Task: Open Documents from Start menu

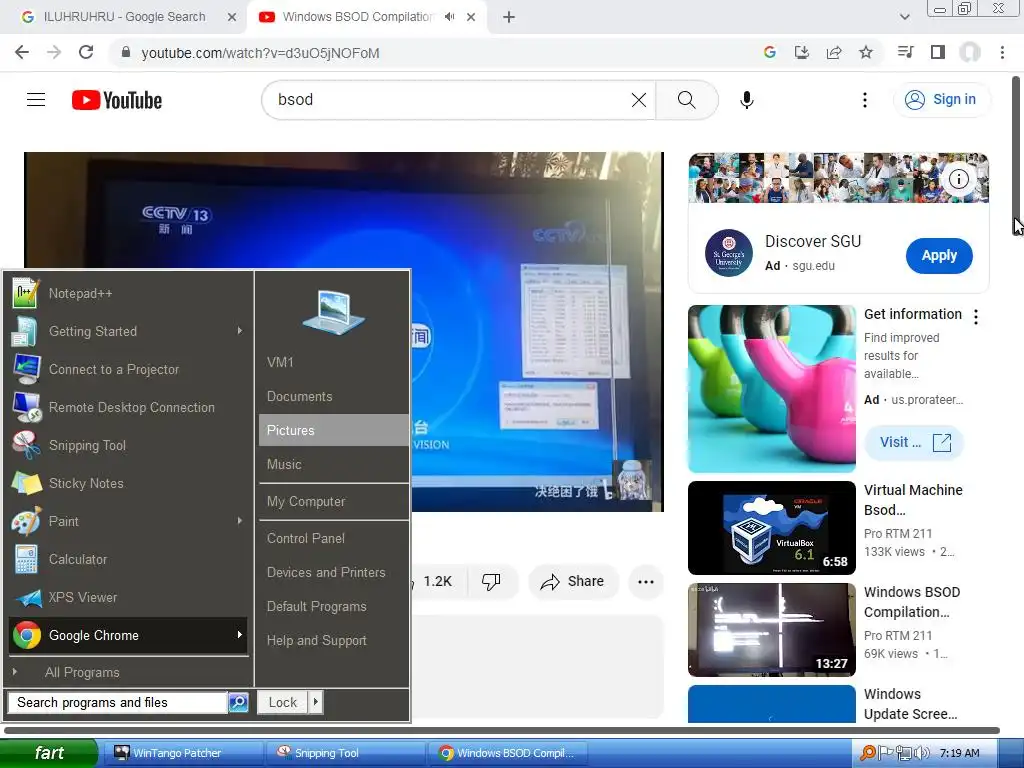Action: [334, 396]
